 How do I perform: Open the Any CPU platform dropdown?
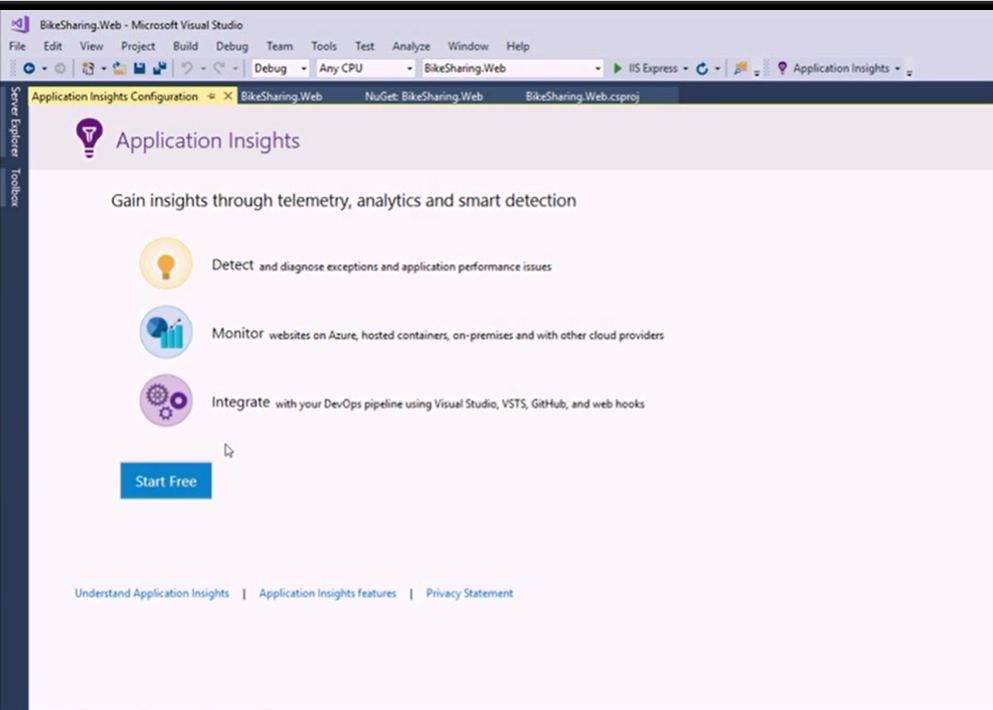(365, 68)
